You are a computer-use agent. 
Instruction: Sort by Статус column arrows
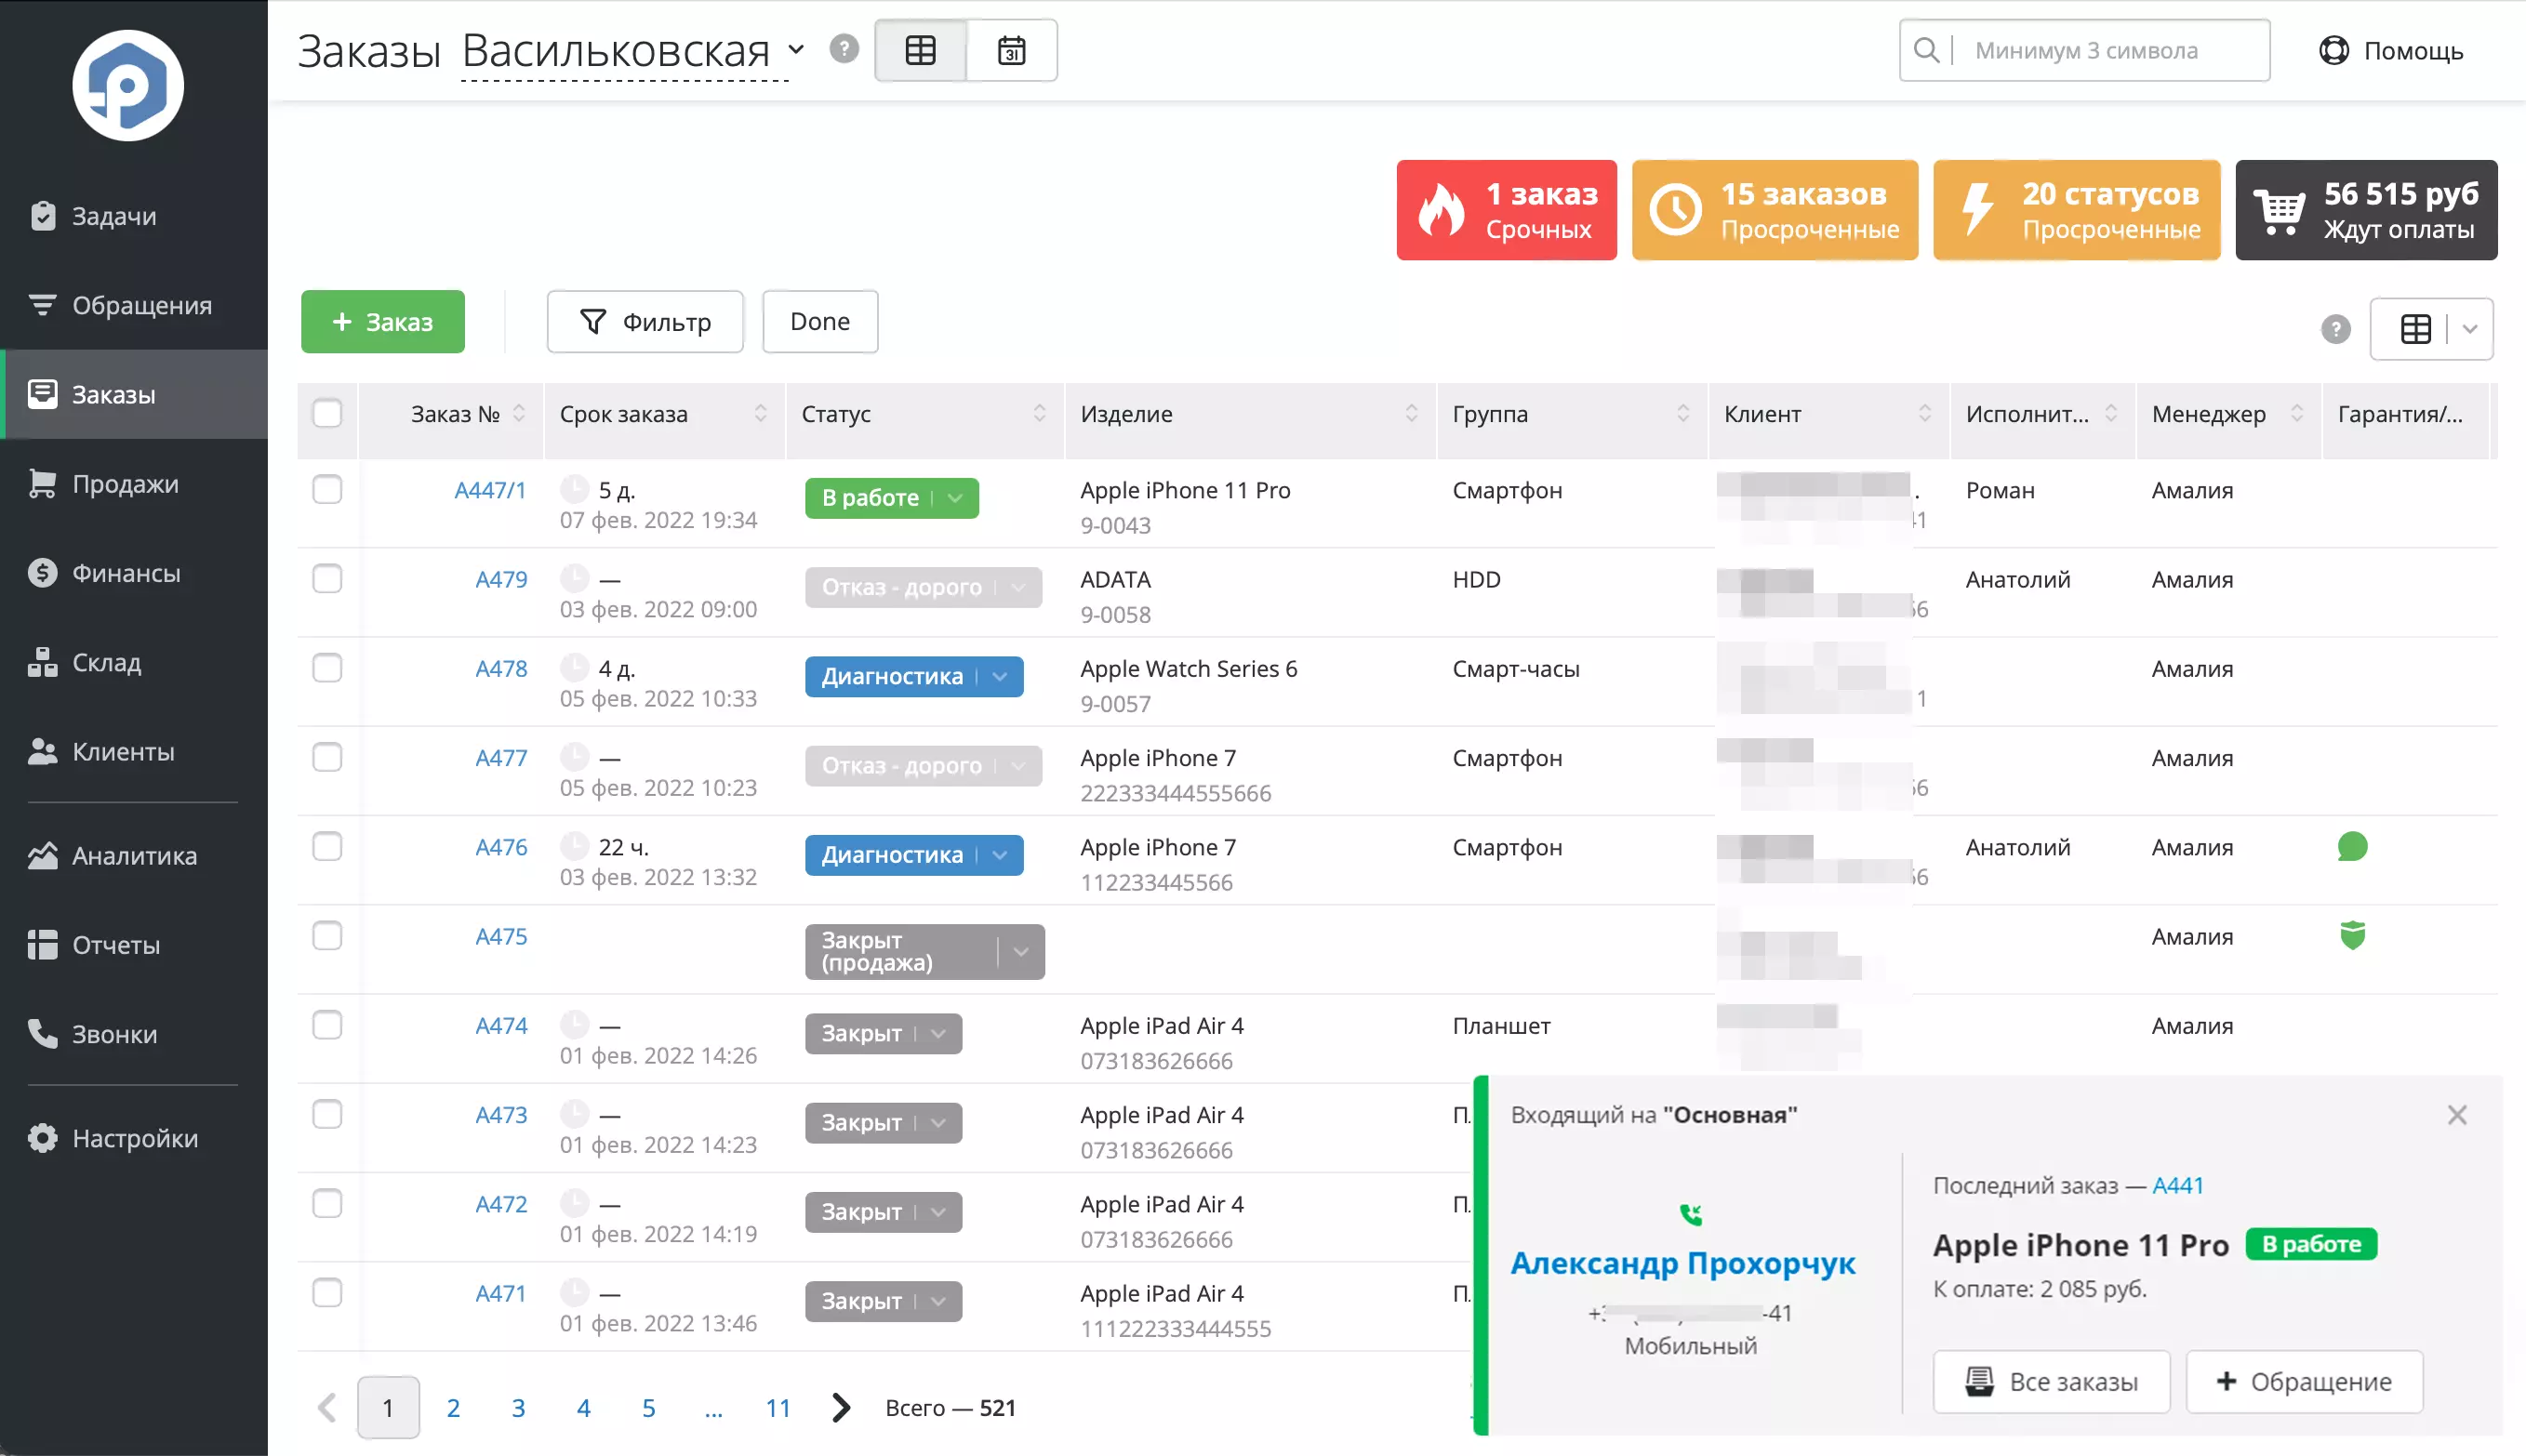(x=1040, y=413)
